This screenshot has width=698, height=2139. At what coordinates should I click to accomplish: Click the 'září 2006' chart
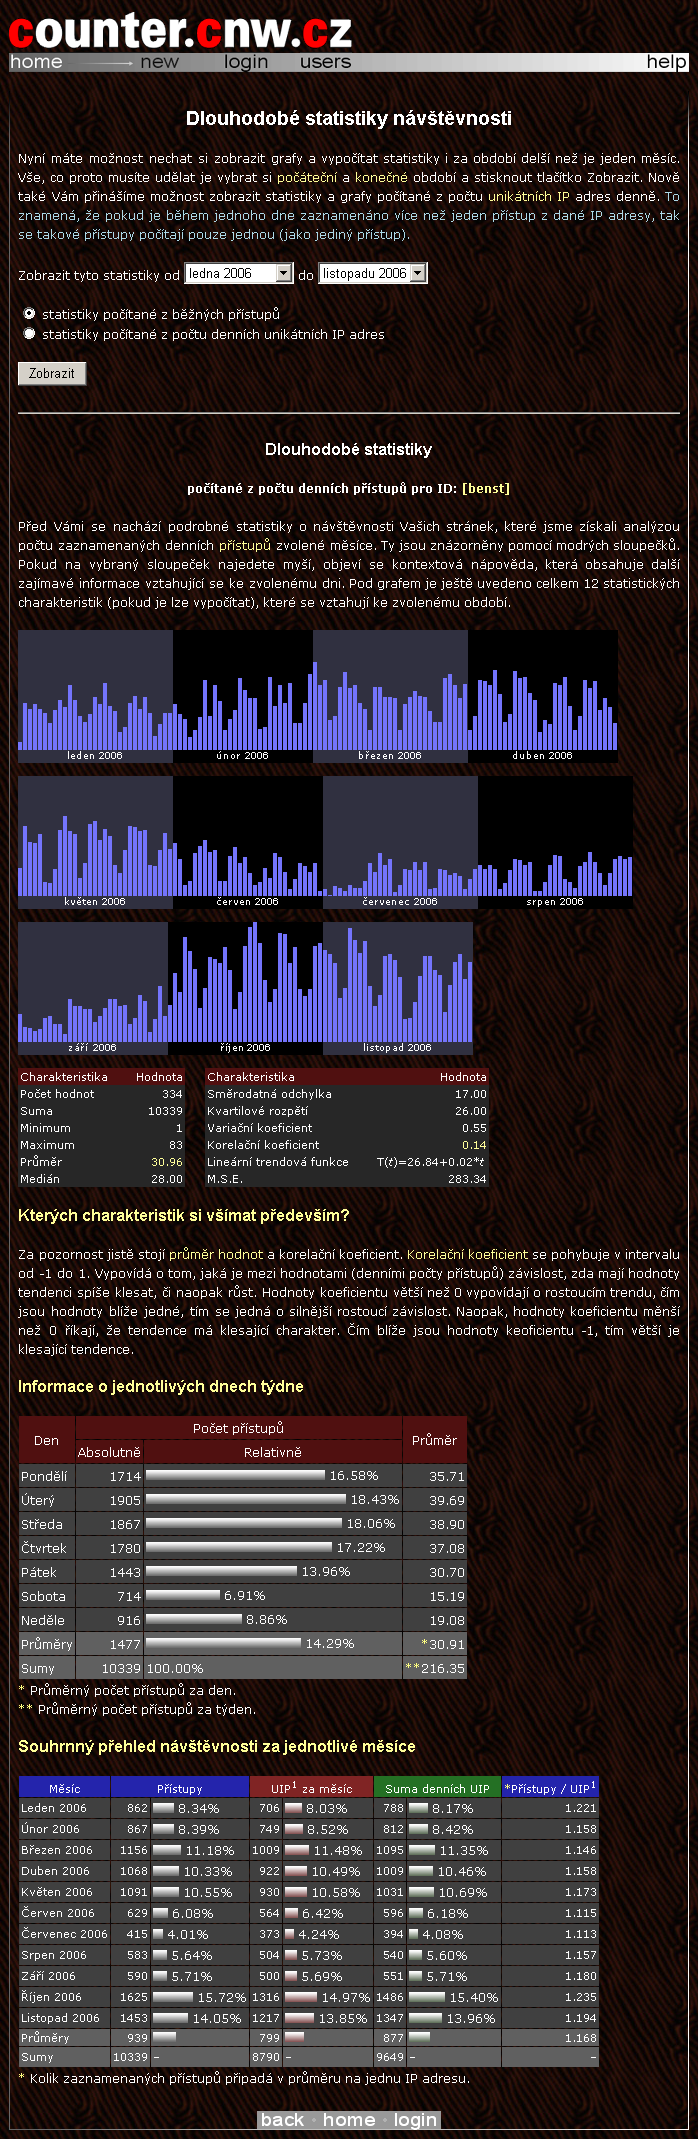point(93,988)
